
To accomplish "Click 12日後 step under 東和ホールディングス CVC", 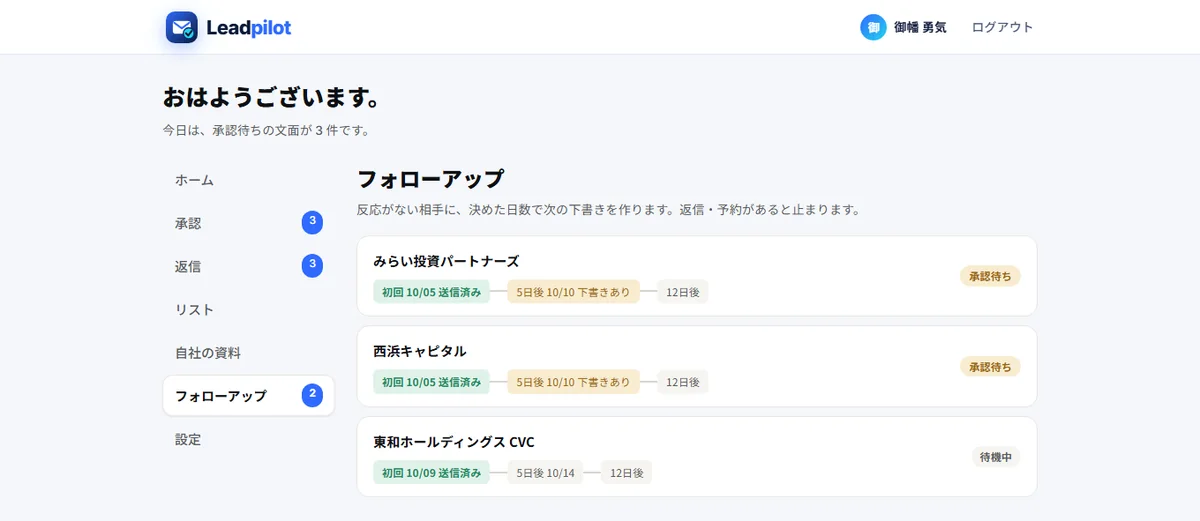I will pyautogui.click(x=627, y=472).
